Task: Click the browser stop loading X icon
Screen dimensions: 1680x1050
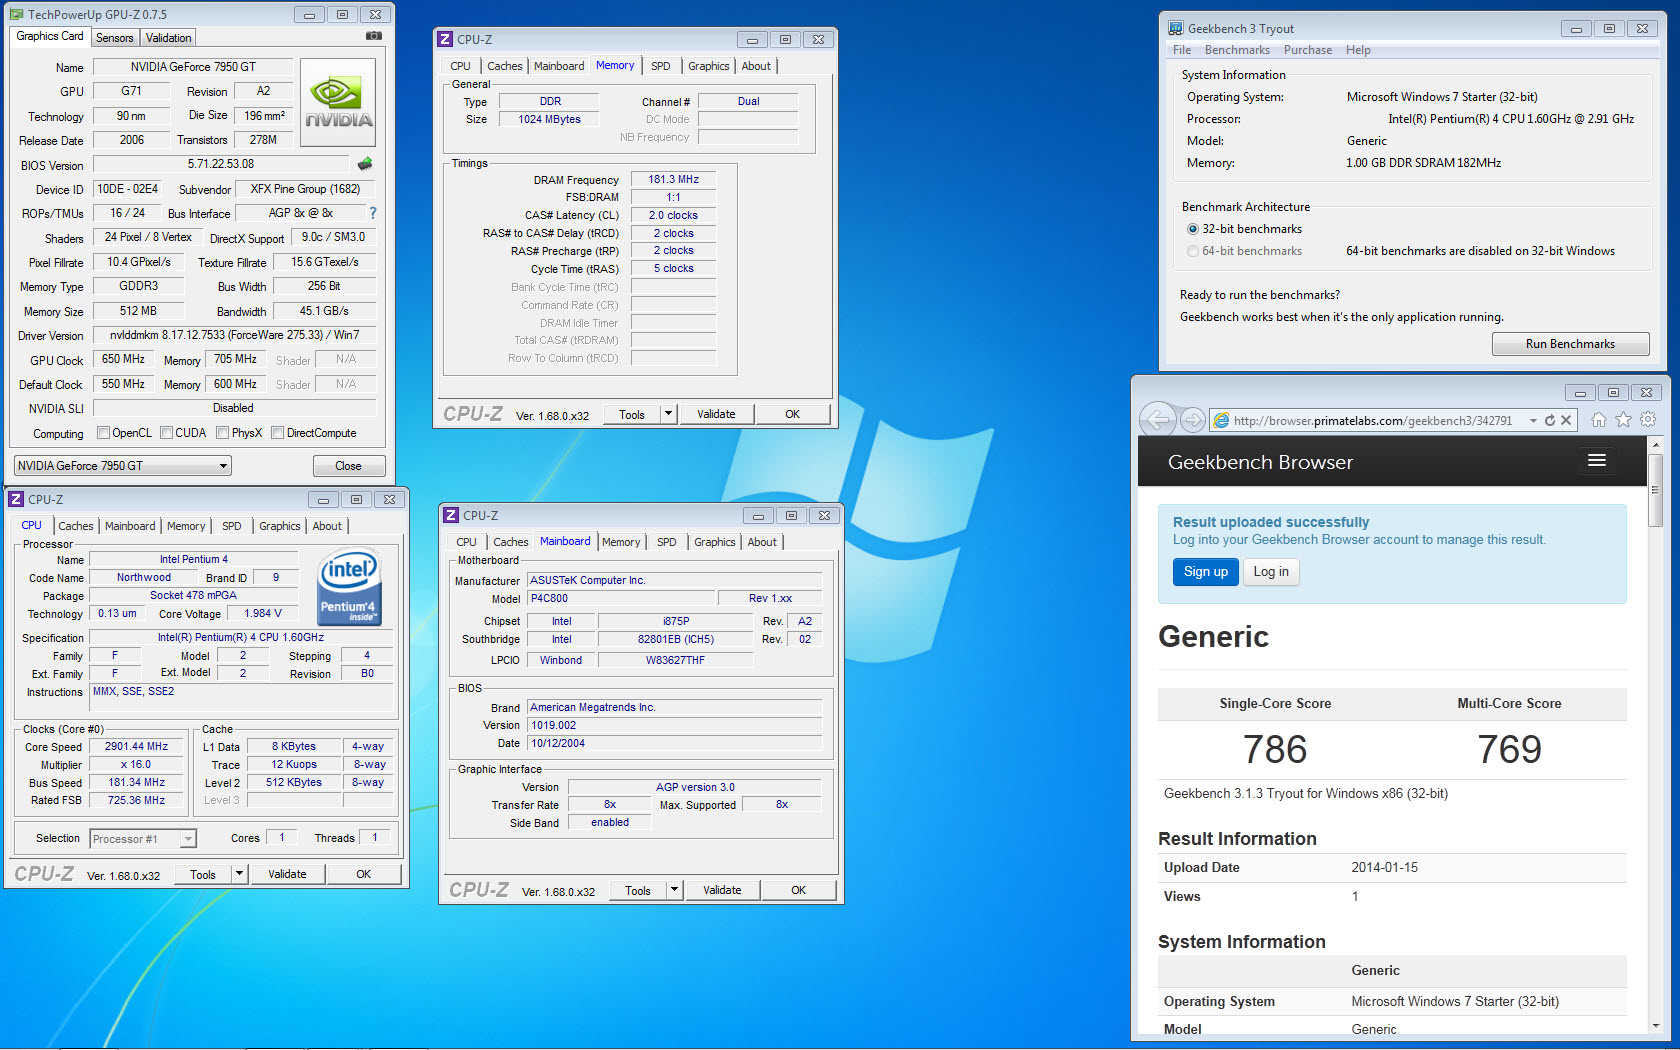Action: click(1566, 420)
